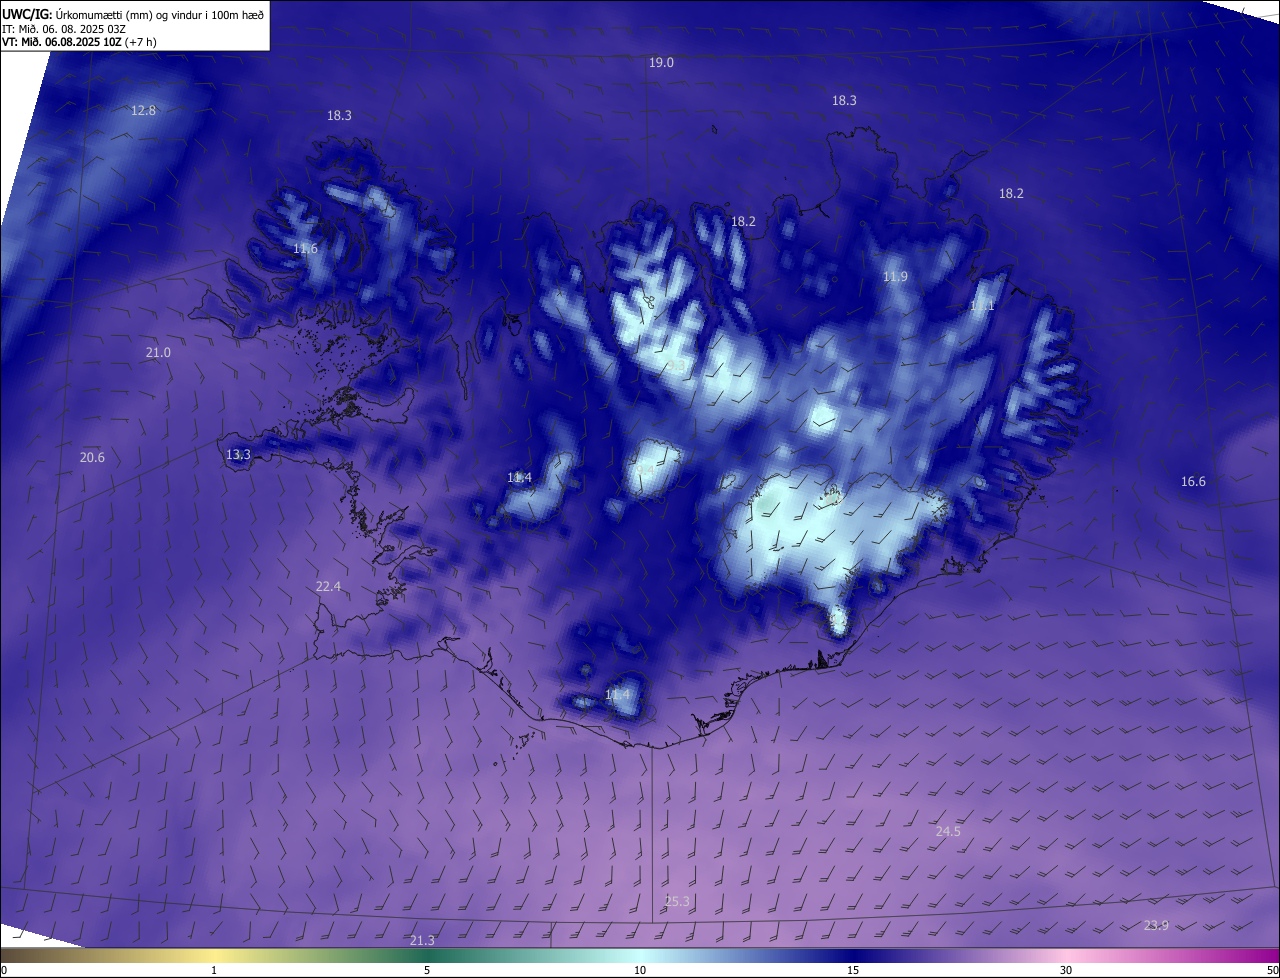Screen dimensions: 1280x978
Task: Click the 20.6 value on the map
Action: (x=92, y=457)
